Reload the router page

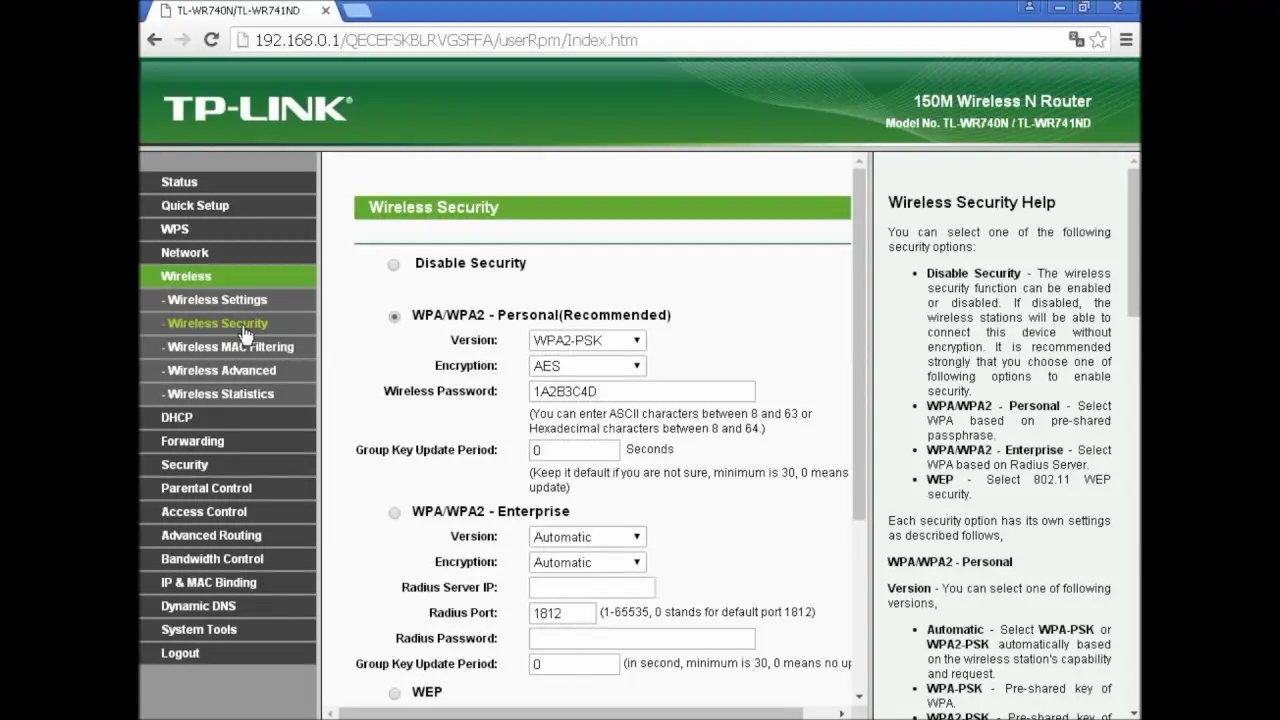(x=211, y=40)
